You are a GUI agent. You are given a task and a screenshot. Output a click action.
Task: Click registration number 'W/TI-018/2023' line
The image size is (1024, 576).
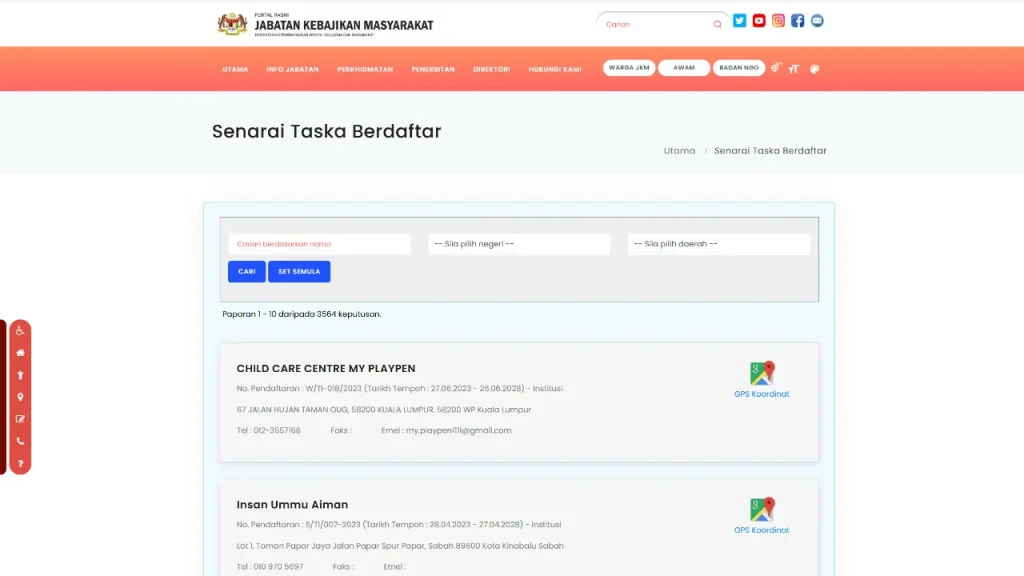(399, 389)
